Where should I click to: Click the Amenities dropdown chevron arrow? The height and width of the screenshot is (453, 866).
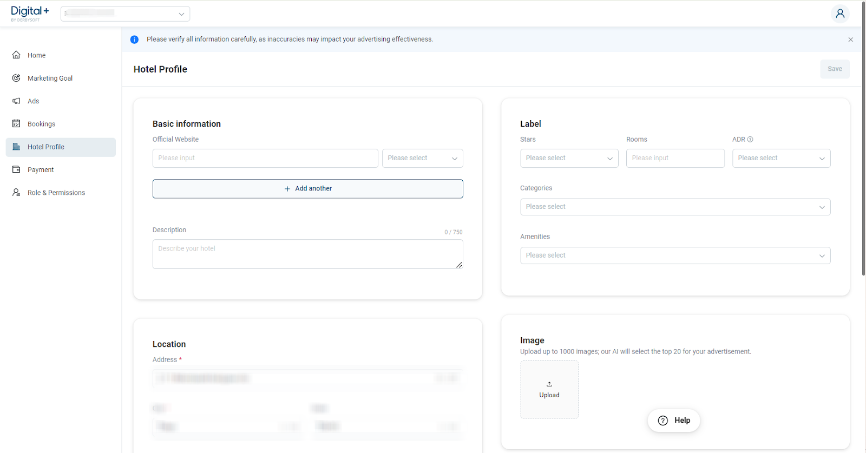(822, 256)
